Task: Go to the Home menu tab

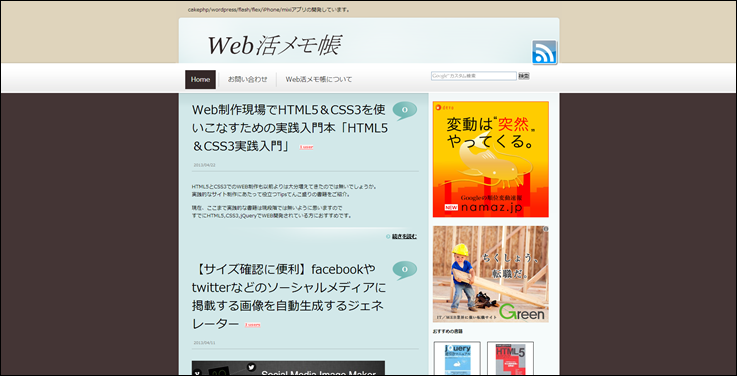Action: pos(200,79)
